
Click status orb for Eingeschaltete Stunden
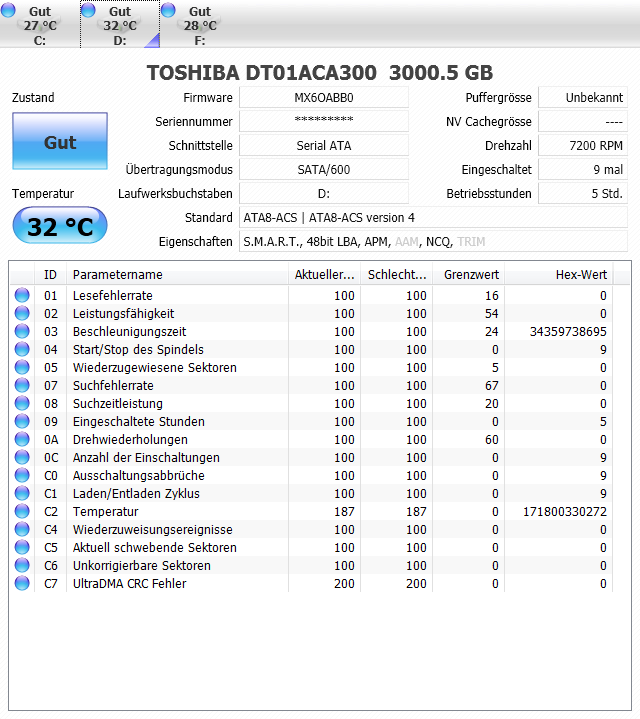[x=22, y=421]
